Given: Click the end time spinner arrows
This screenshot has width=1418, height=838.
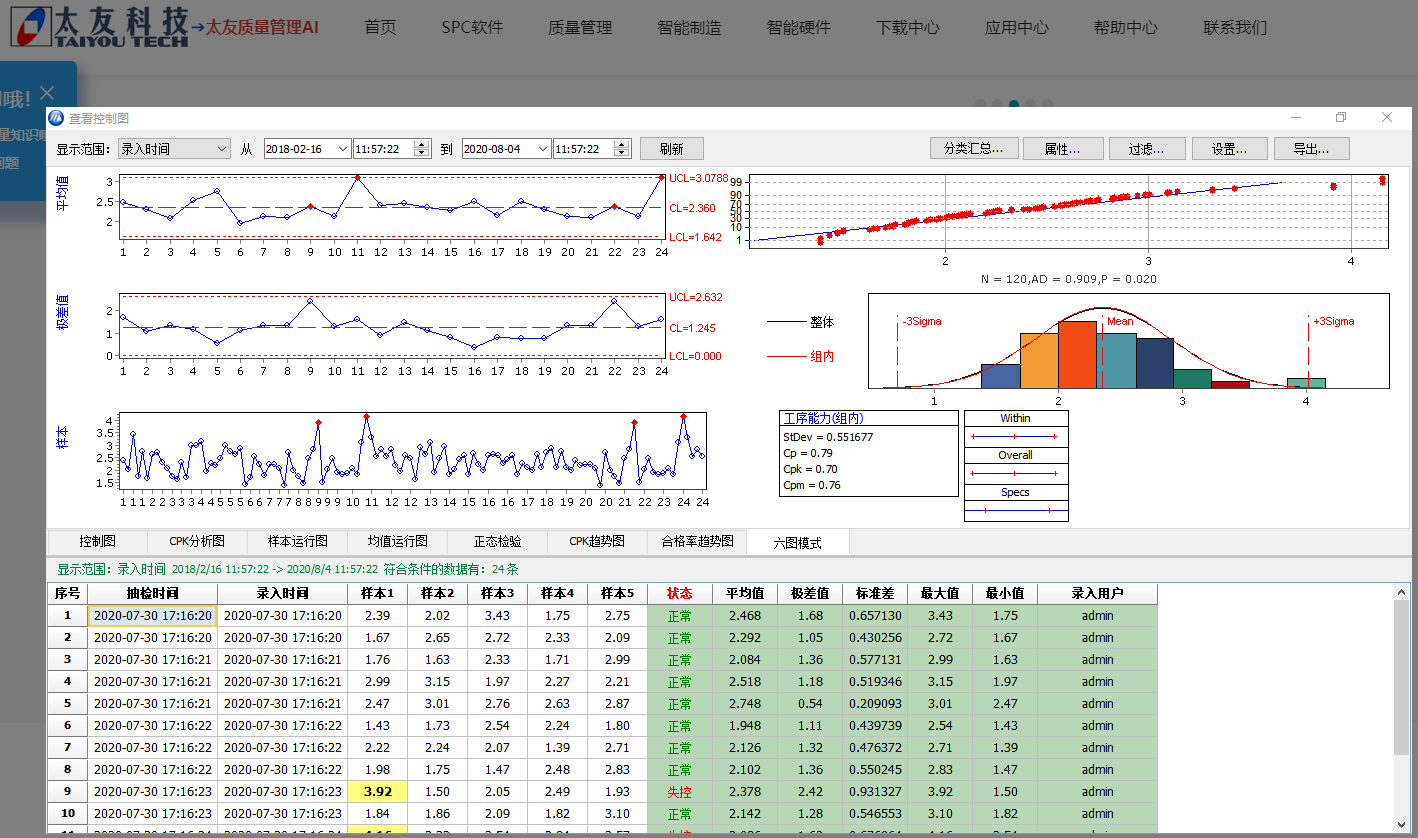Looking at the screenshot, I should pos(622,149).
